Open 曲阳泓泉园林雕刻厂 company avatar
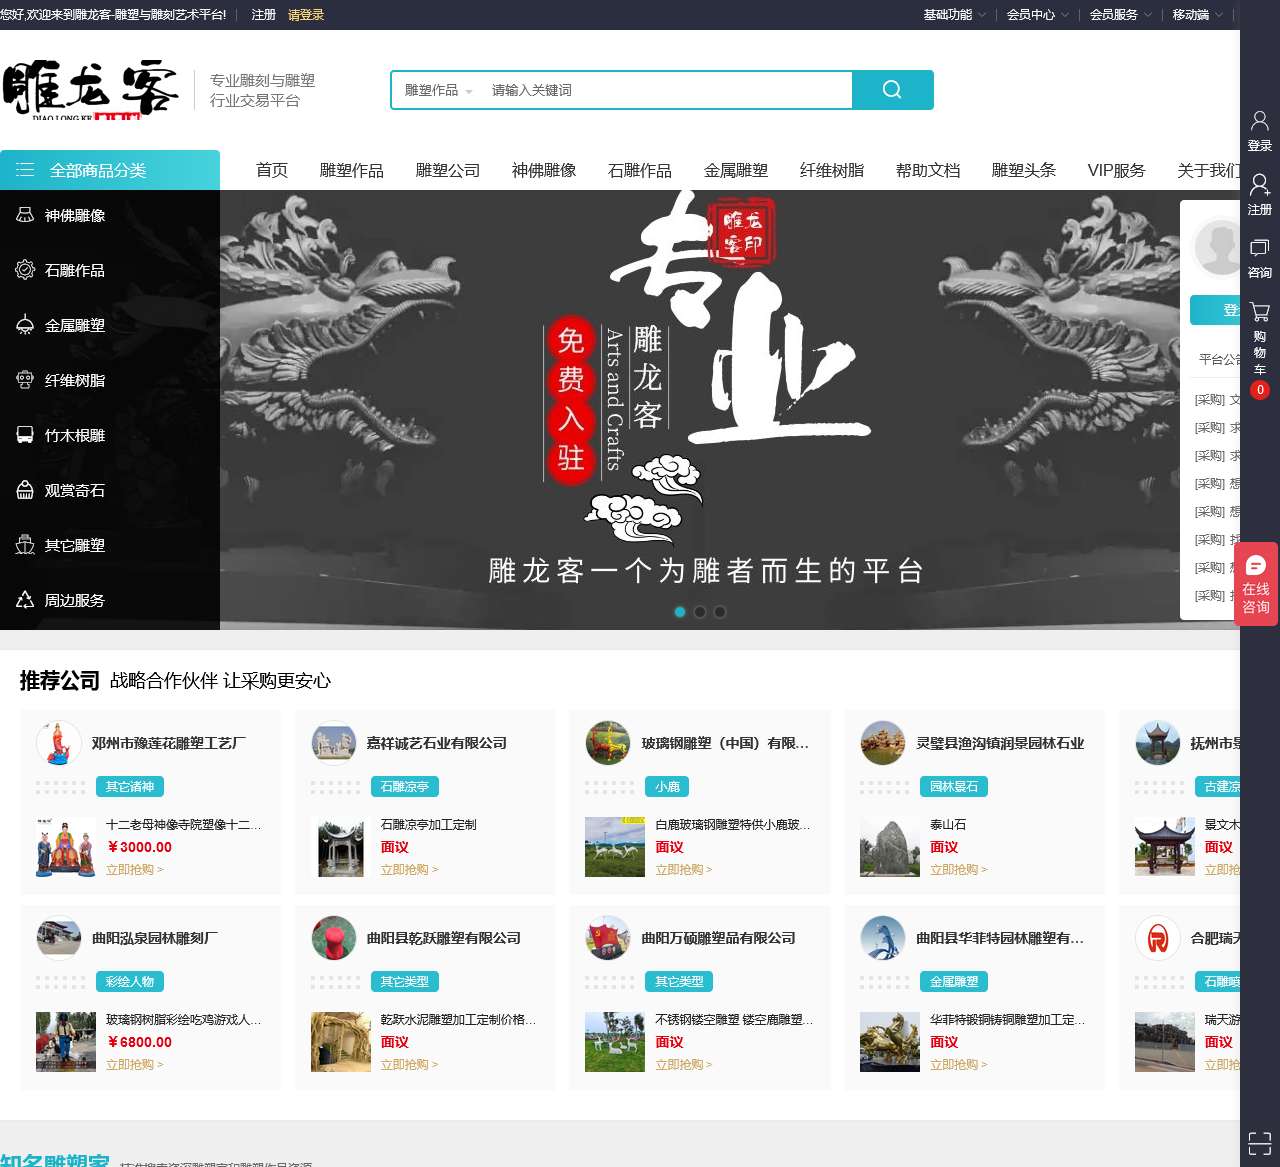 (x=59, y=938)
